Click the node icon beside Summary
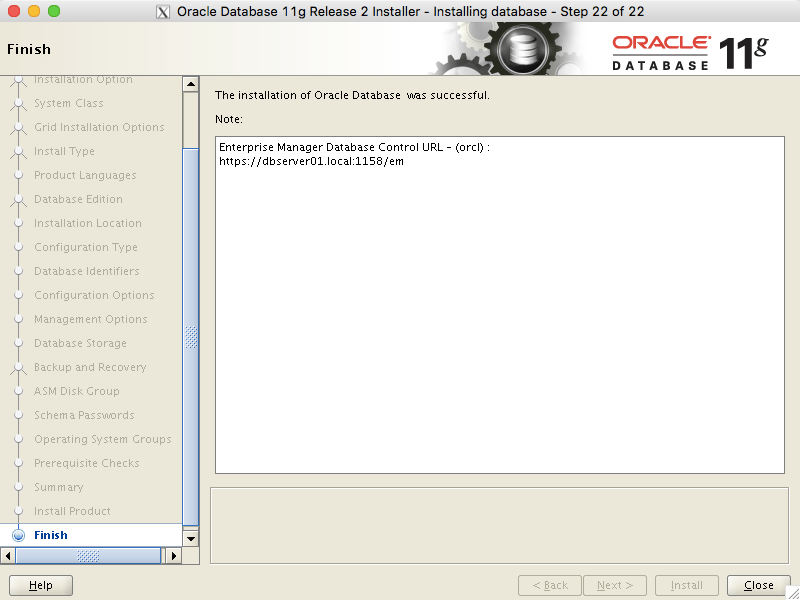Screen dimensions: 800x600 tap(20, 487)
